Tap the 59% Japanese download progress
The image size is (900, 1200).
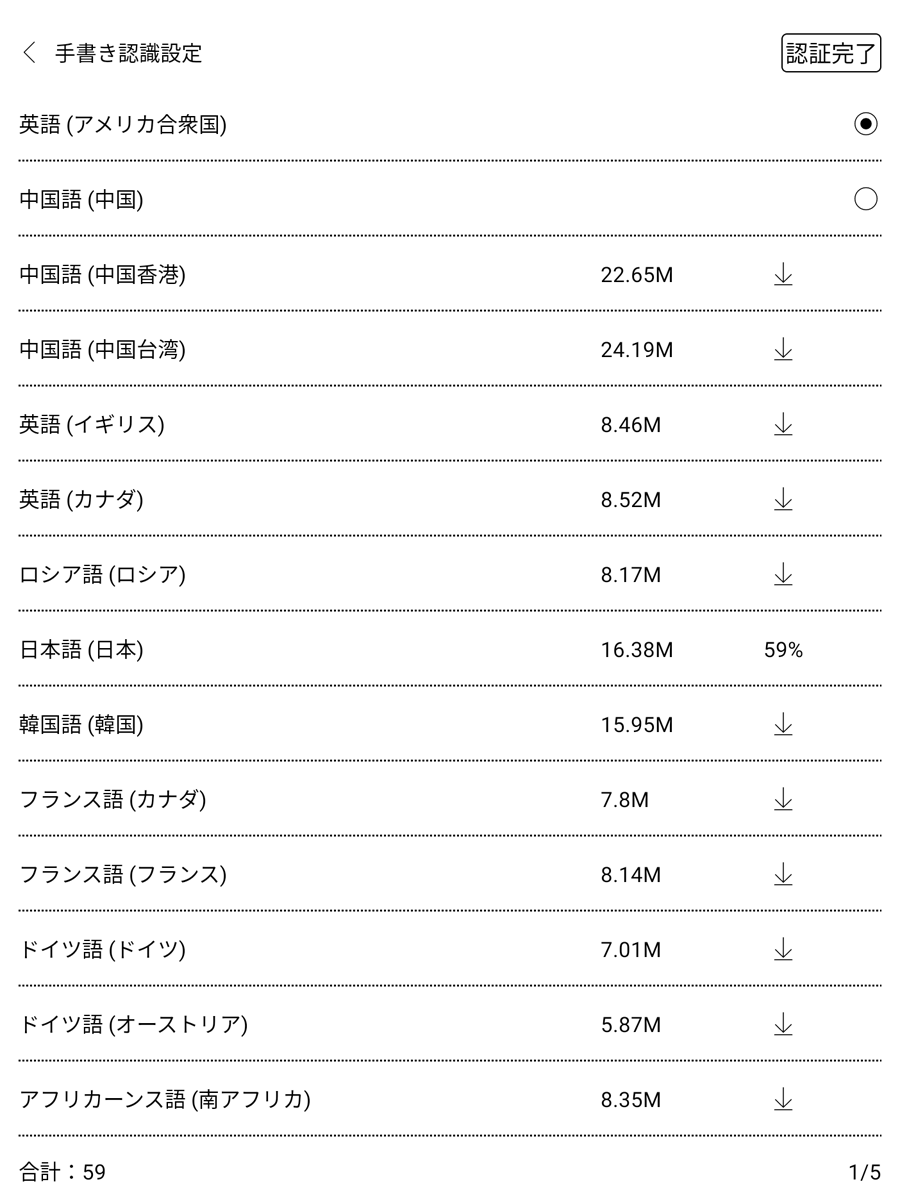point(783,650)
